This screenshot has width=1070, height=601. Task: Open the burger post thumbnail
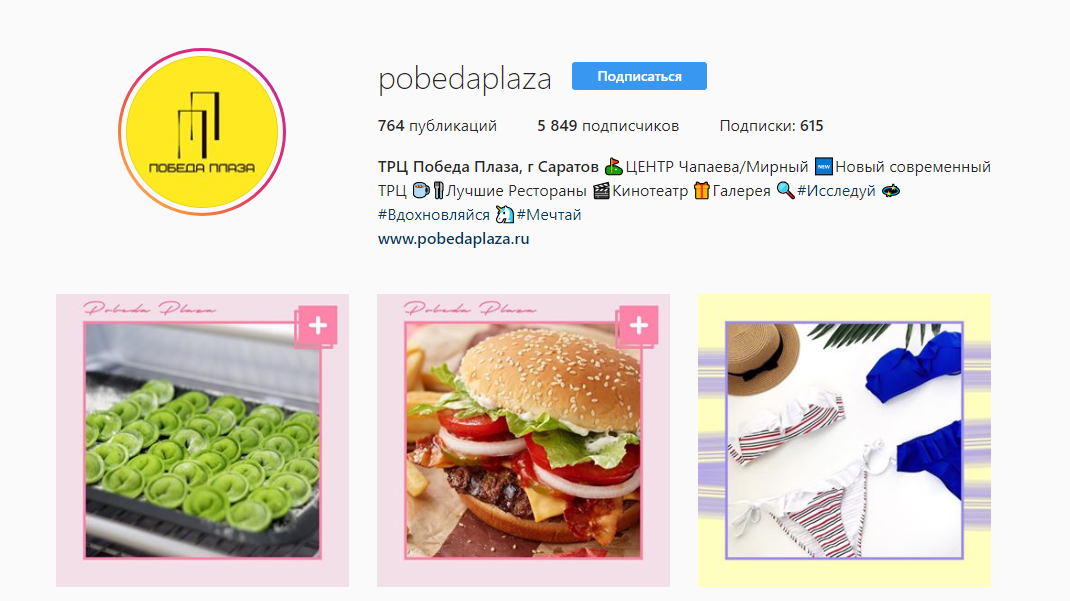coord(523,440)
